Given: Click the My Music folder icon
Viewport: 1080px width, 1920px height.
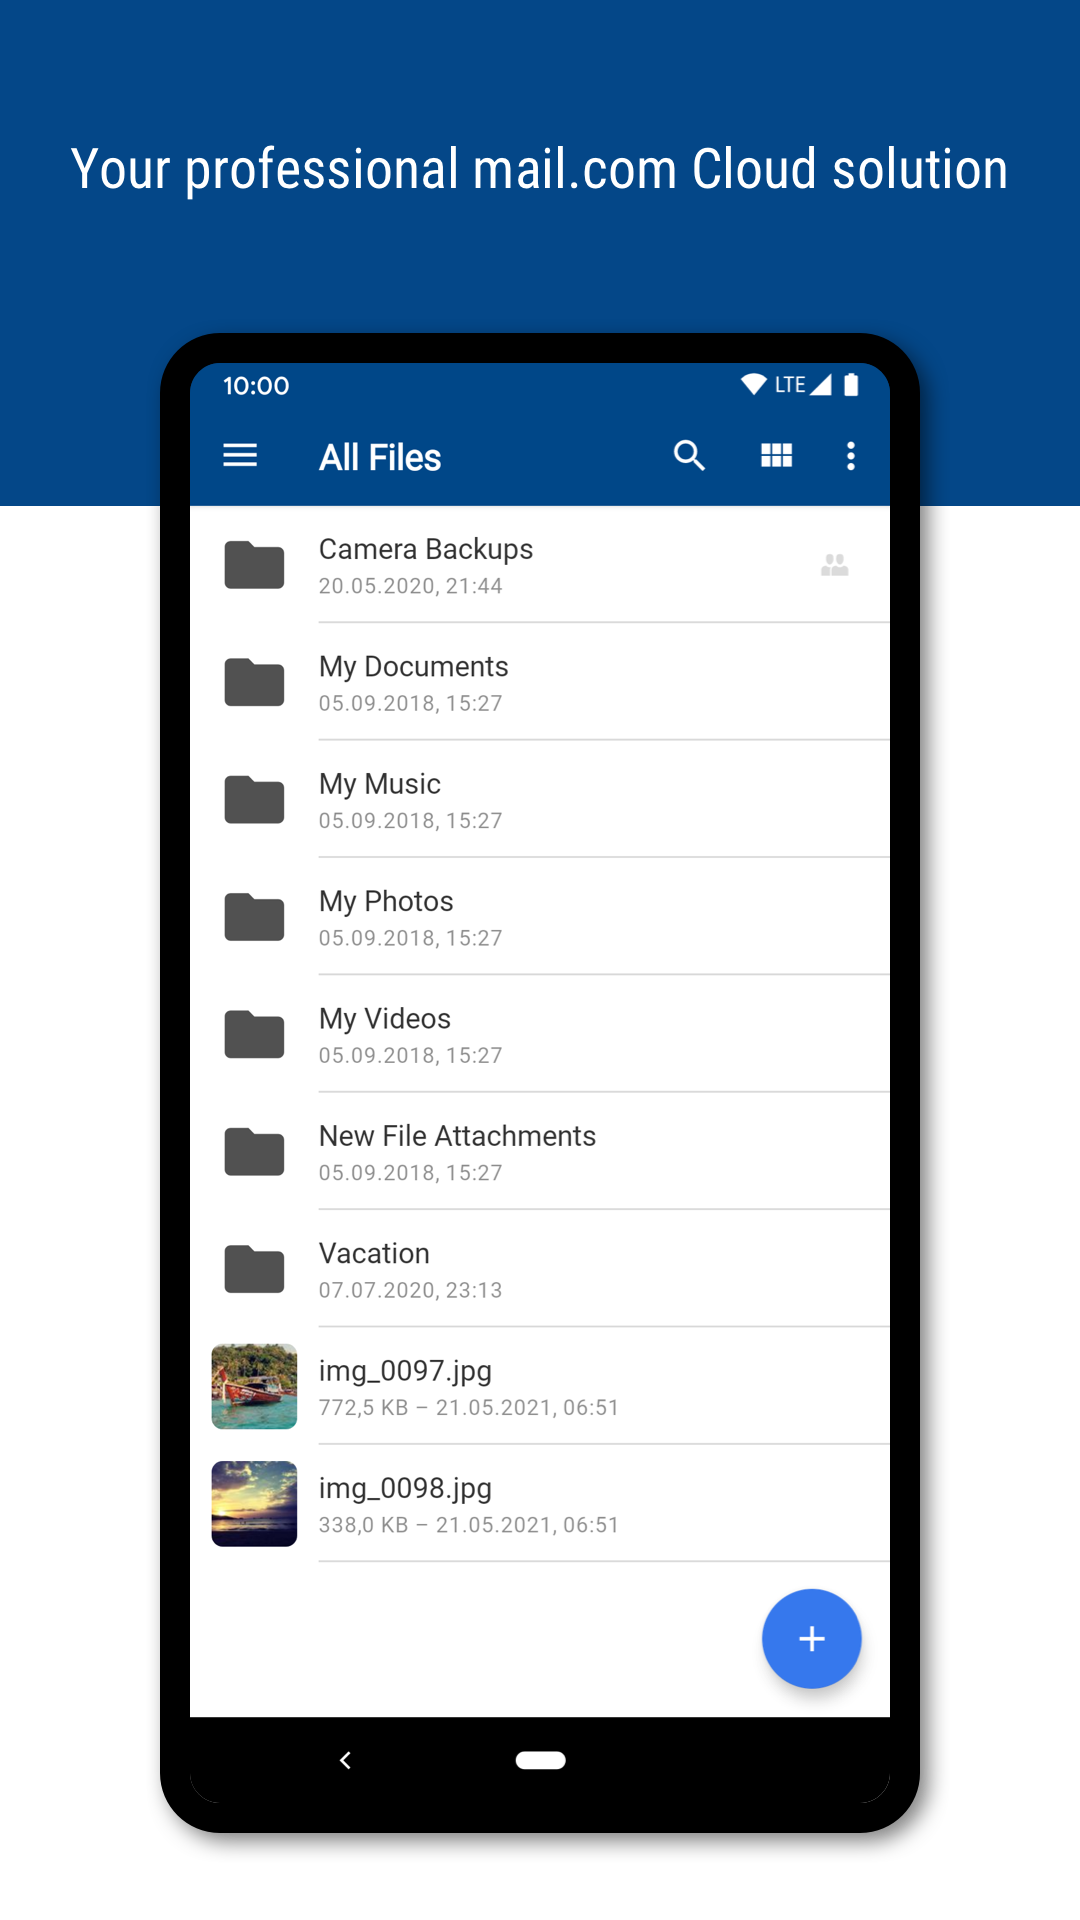Looking at the screenshot, I should click(254, 800).
